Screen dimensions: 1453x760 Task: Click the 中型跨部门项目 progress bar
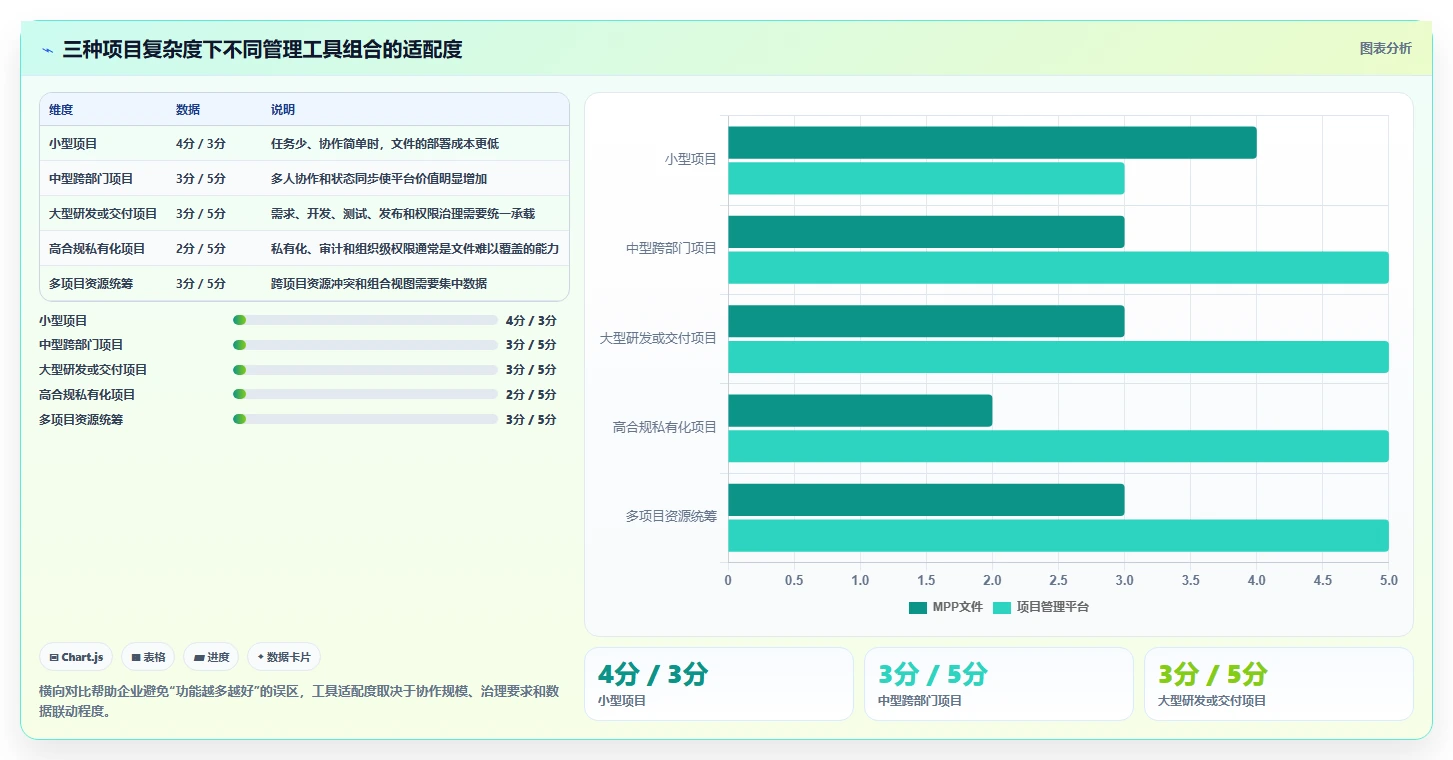coord(365,345)
